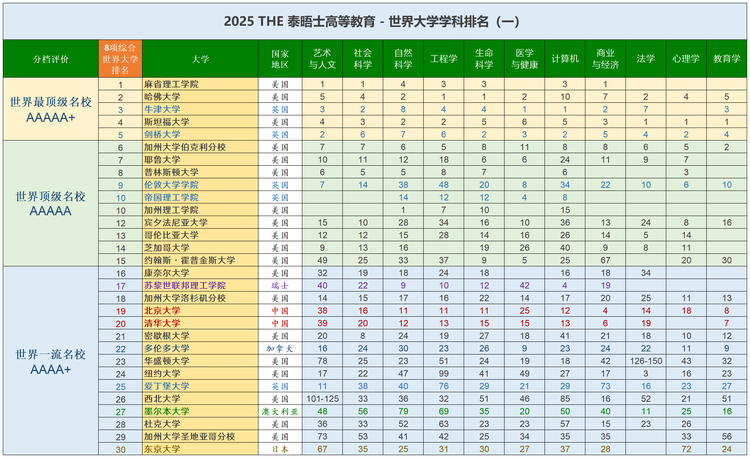Select the 艺术与人文 column header

tap(322, 59)
